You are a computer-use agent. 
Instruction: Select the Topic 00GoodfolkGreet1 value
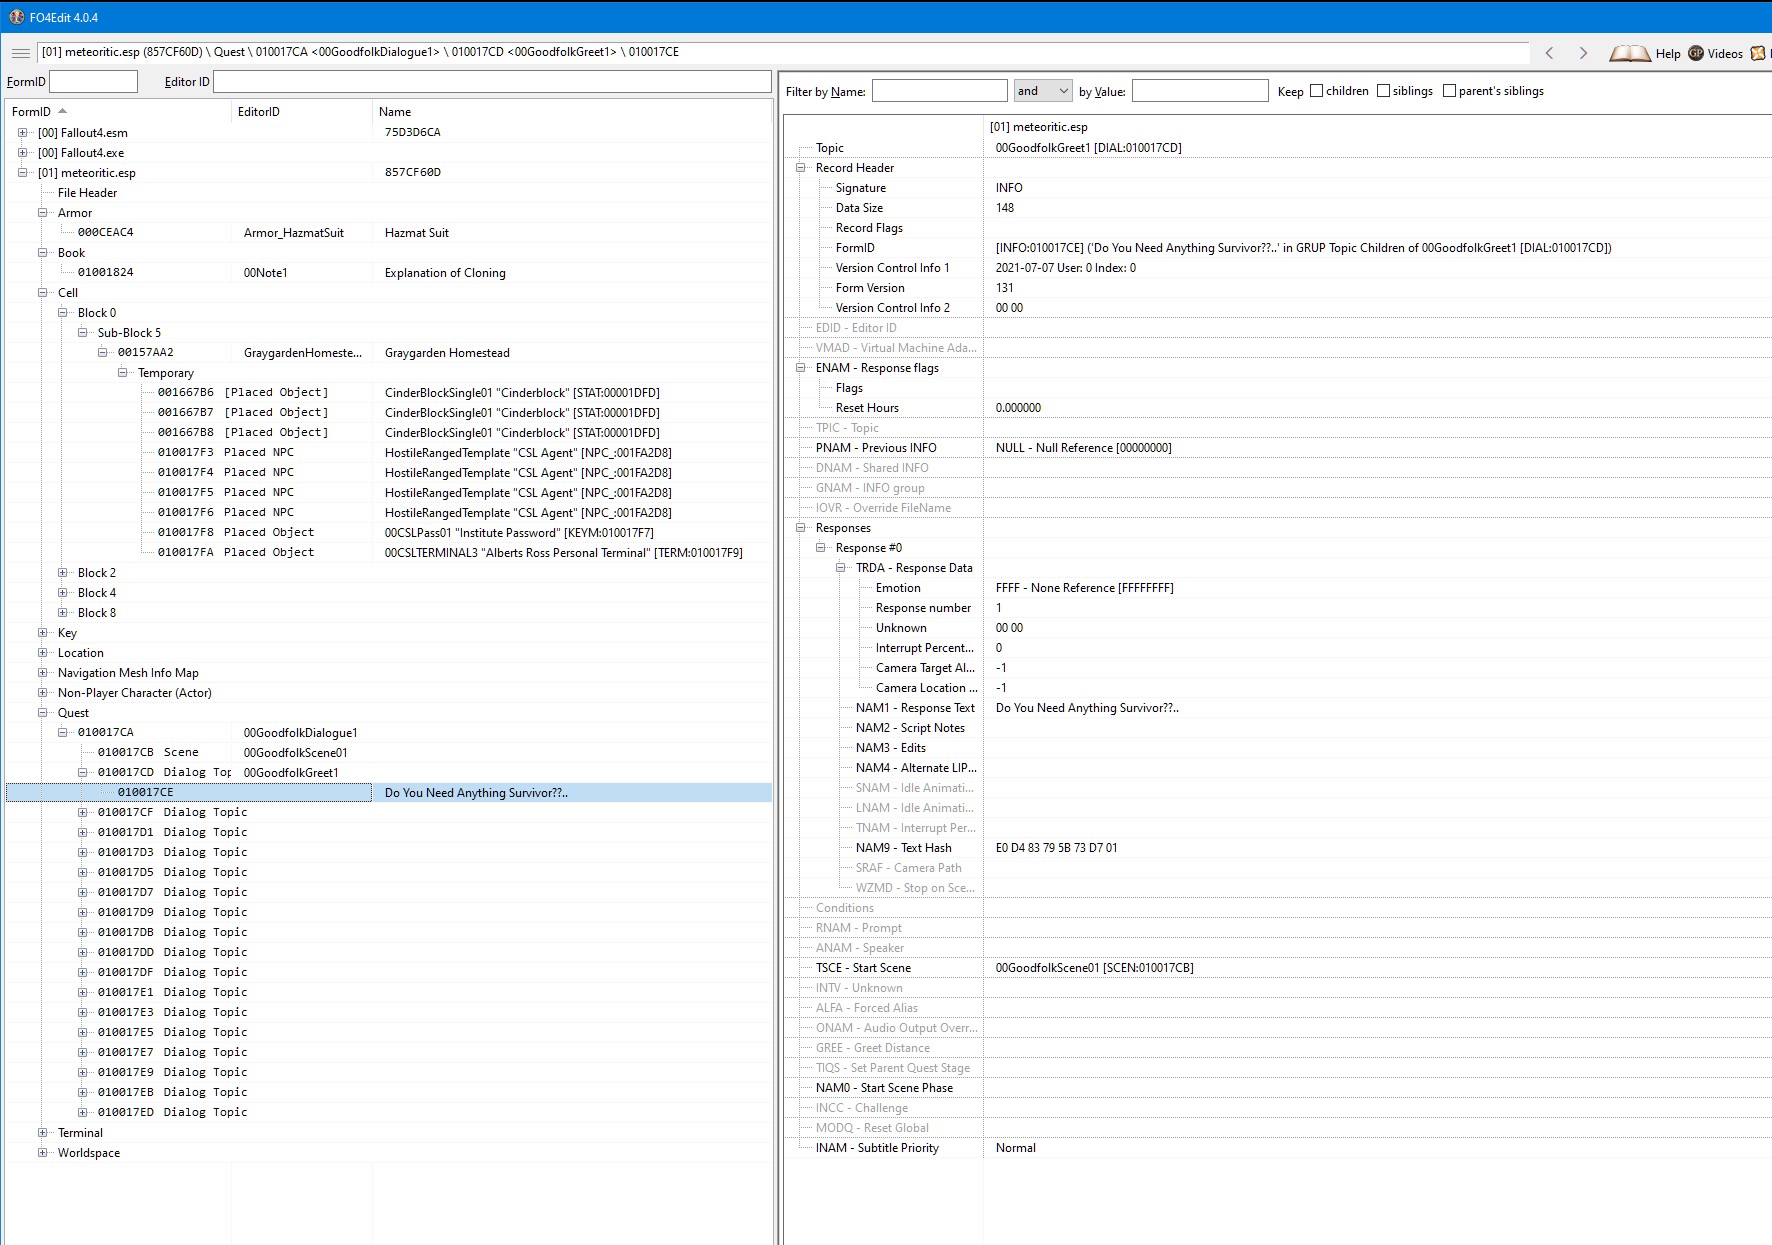[x=1088, y=147]
